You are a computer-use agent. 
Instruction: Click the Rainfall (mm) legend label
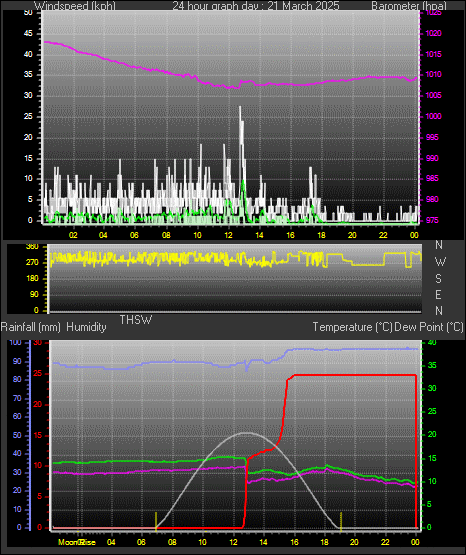point(30,327)
